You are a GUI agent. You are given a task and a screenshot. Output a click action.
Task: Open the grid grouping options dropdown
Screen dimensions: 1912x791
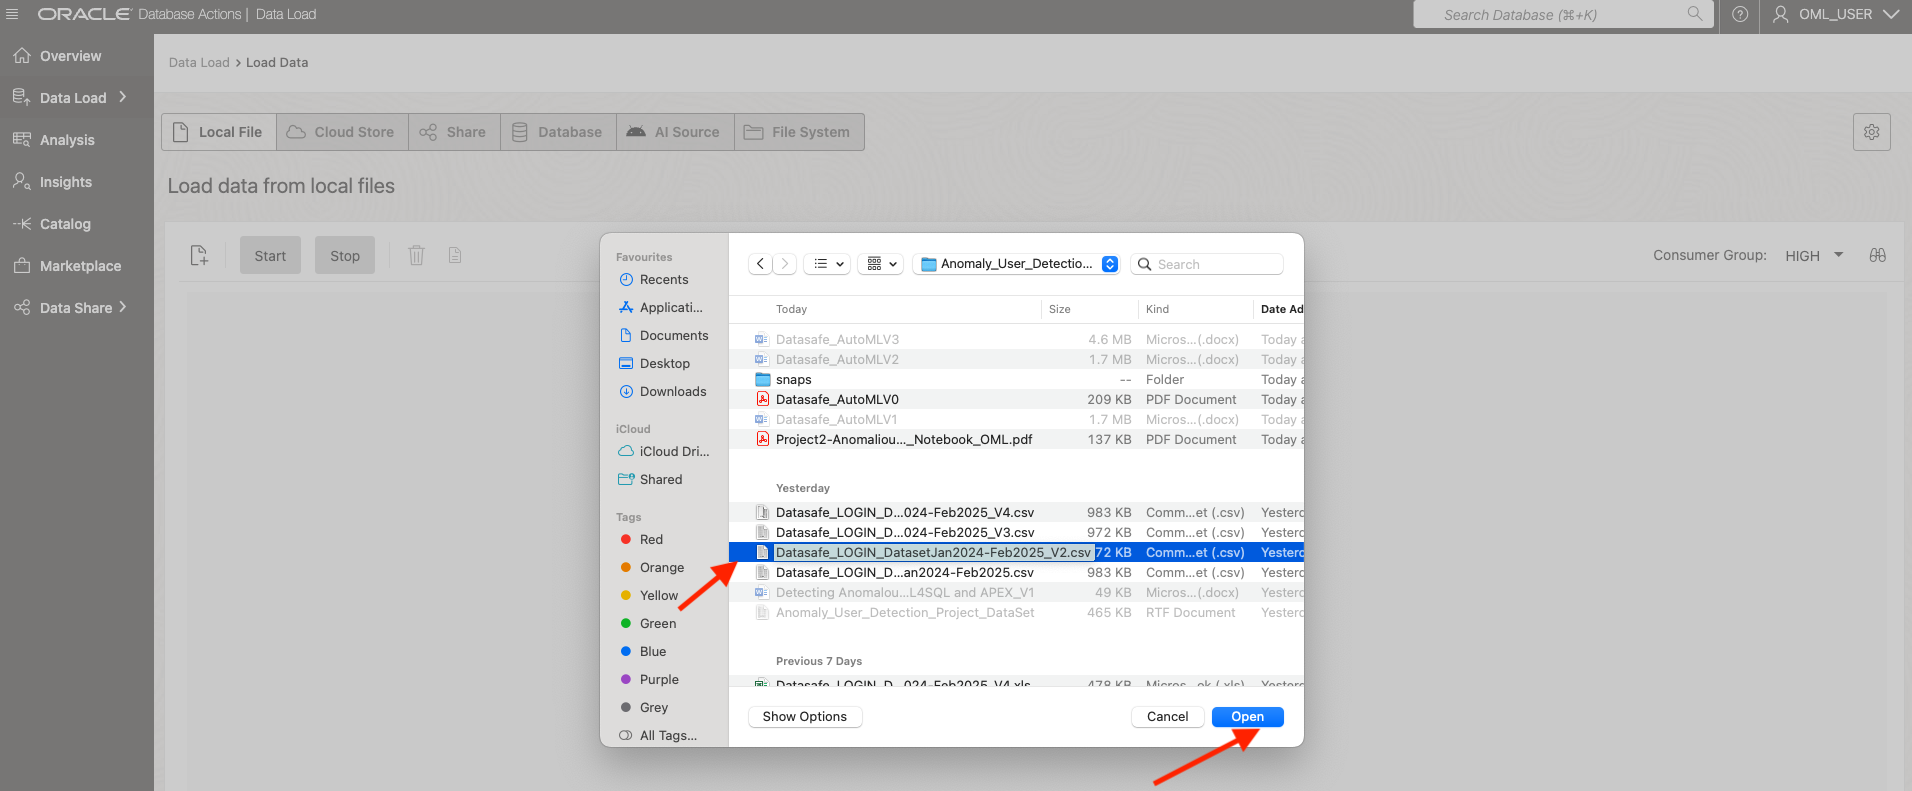[882, 264]
